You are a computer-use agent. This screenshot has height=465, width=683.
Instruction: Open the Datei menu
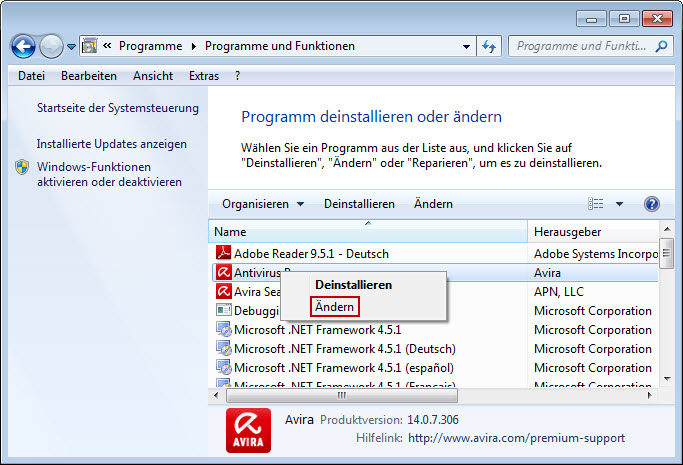coord(31,76)
